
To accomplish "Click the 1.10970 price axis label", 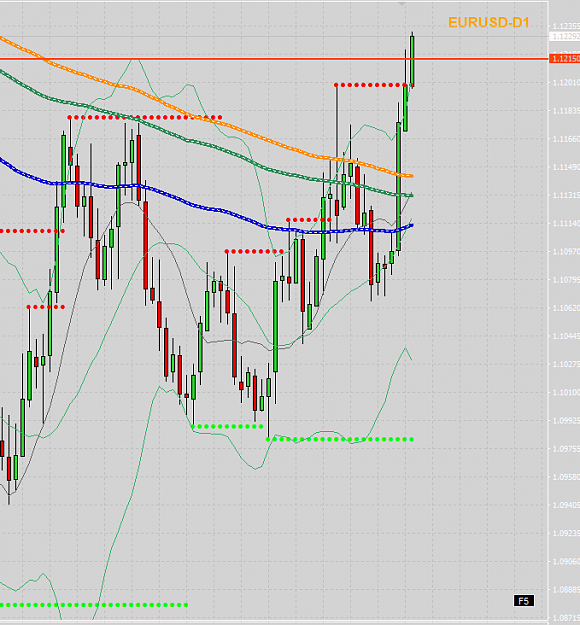I will [x=566, y=252].
